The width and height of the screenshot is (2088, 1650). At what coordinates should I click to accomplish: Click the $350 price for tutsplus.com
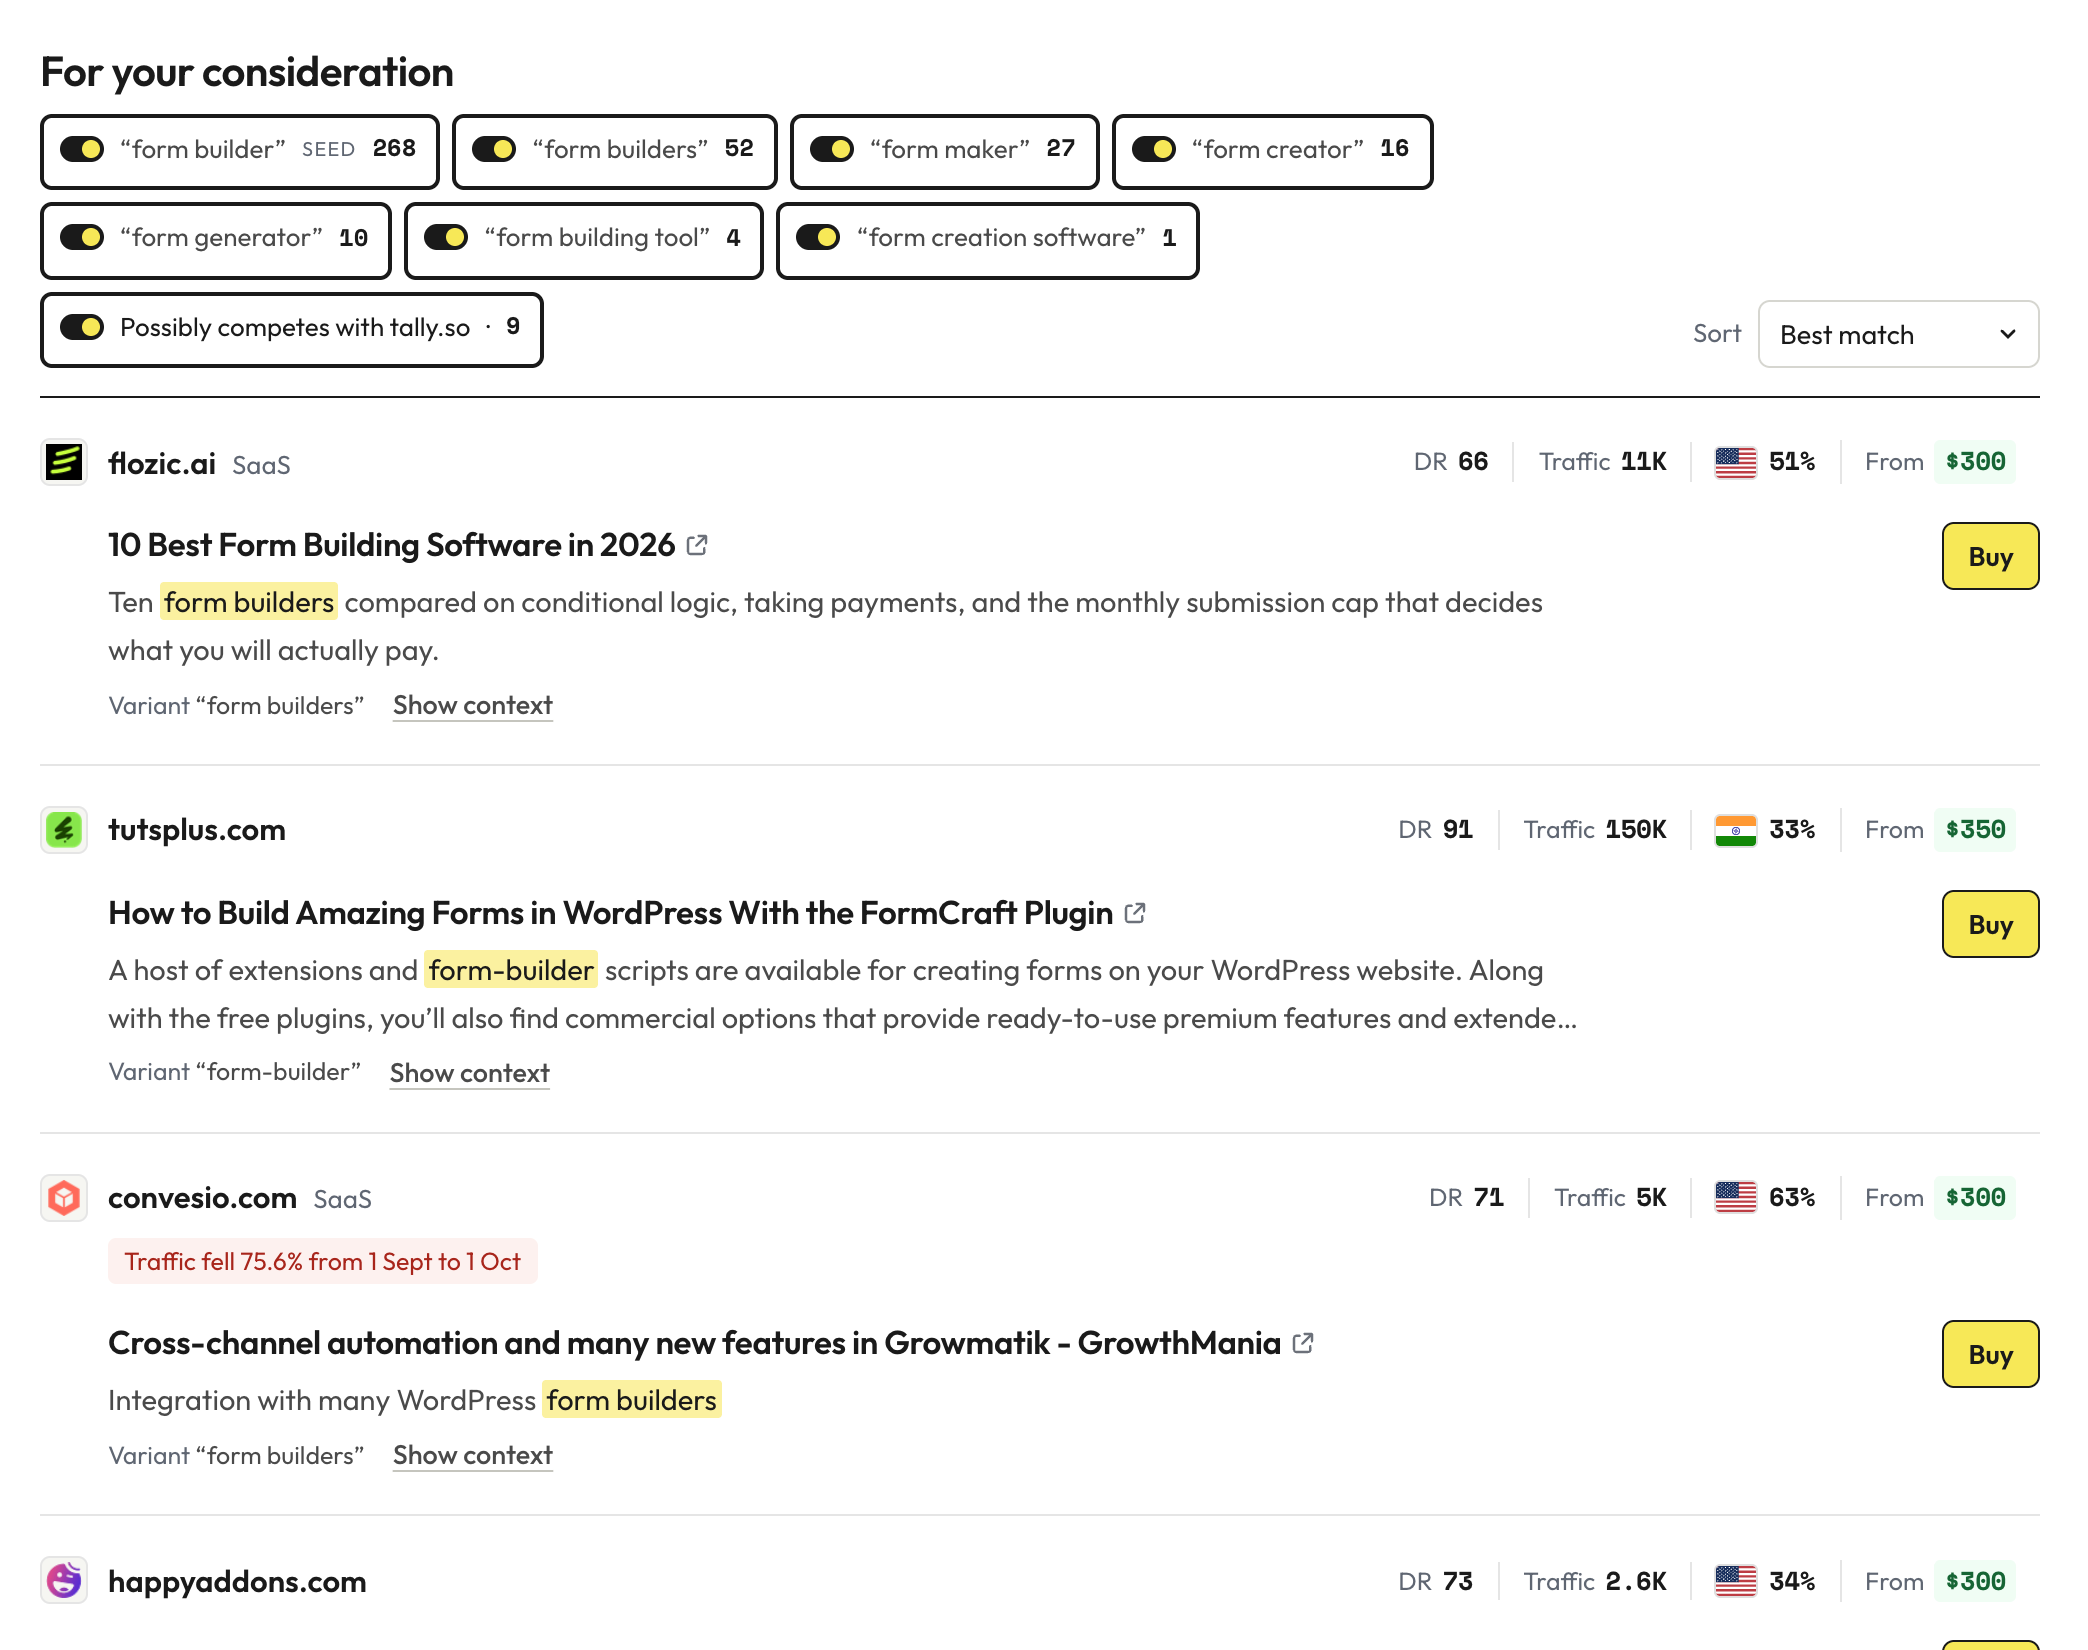1975,830
